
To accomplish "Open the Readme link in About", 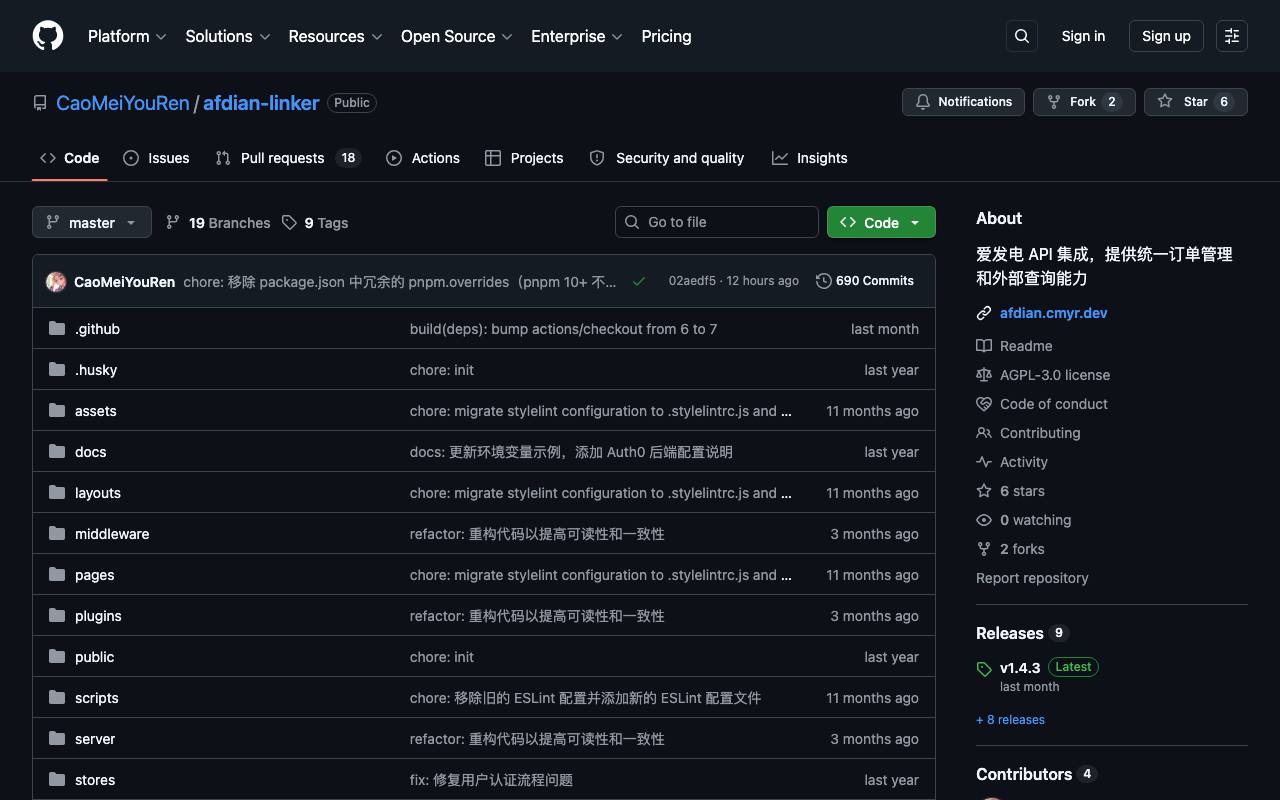I will (x=1026, y=346).
